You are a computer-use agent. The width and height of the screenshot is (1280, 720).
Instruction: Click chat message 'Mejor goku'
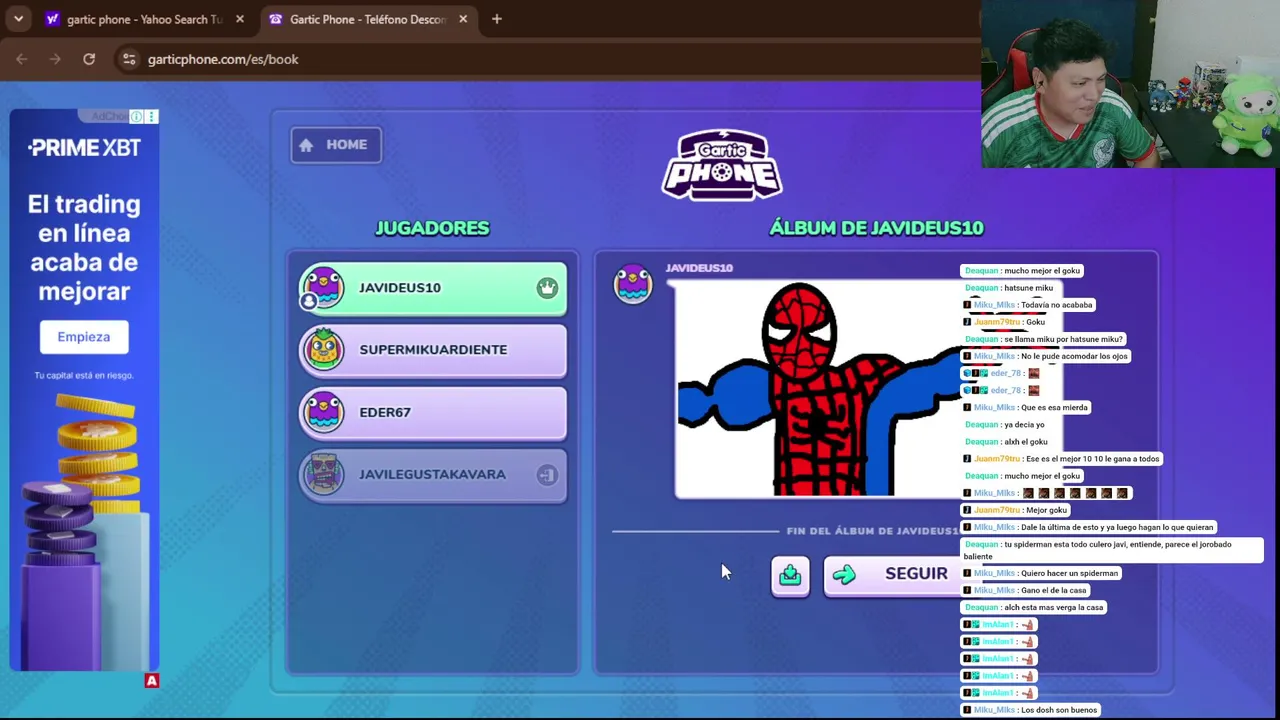point(1048,510)
